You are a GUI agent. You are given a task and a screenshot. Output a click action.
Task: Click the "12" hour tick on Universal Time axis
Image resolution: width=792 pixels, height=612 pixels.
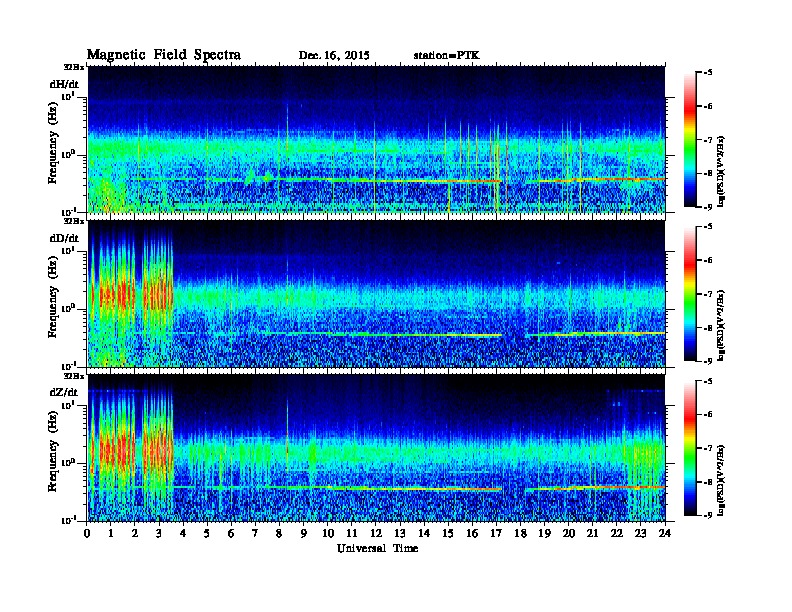click(376, 533)
